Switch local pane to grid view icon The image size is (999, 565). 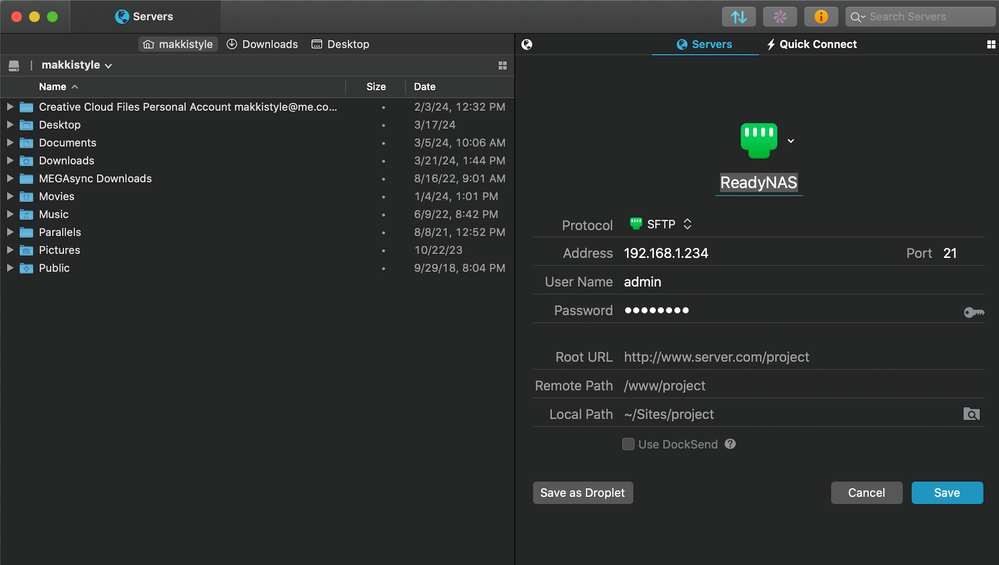tap(502, 65)
